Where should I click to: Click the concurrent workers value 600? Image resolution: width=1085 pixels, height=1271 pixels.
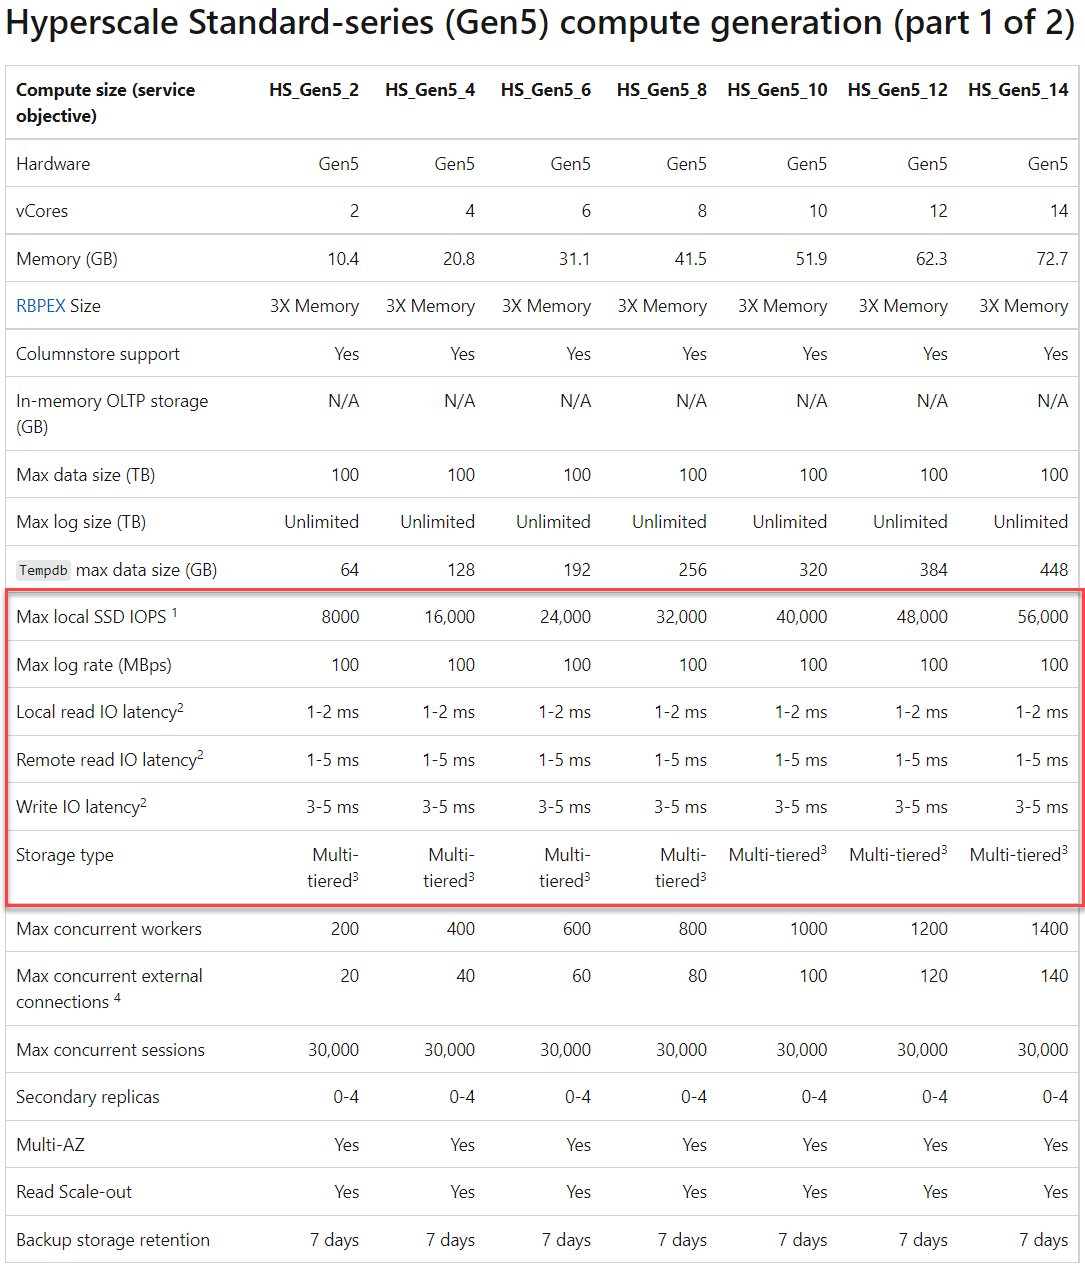tap(577, 929)
